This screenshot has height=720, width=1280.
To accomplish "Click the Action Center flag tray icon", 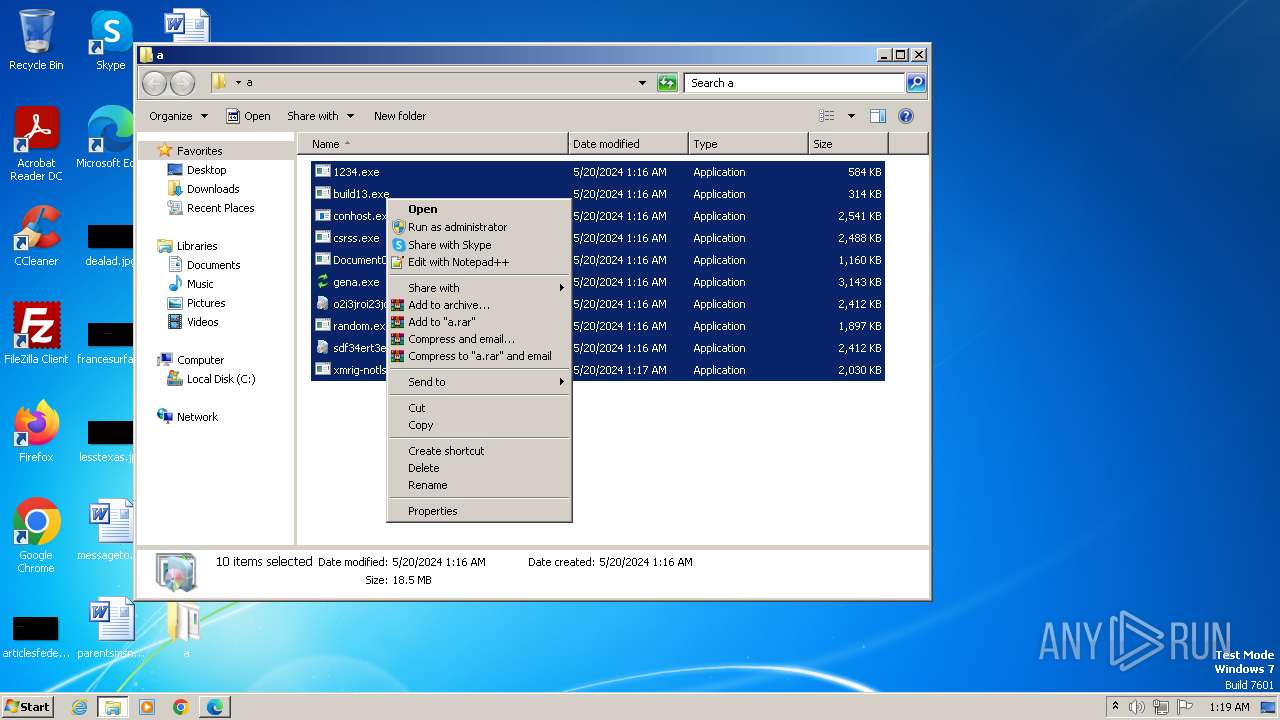I will click(x=1185, y=707).
